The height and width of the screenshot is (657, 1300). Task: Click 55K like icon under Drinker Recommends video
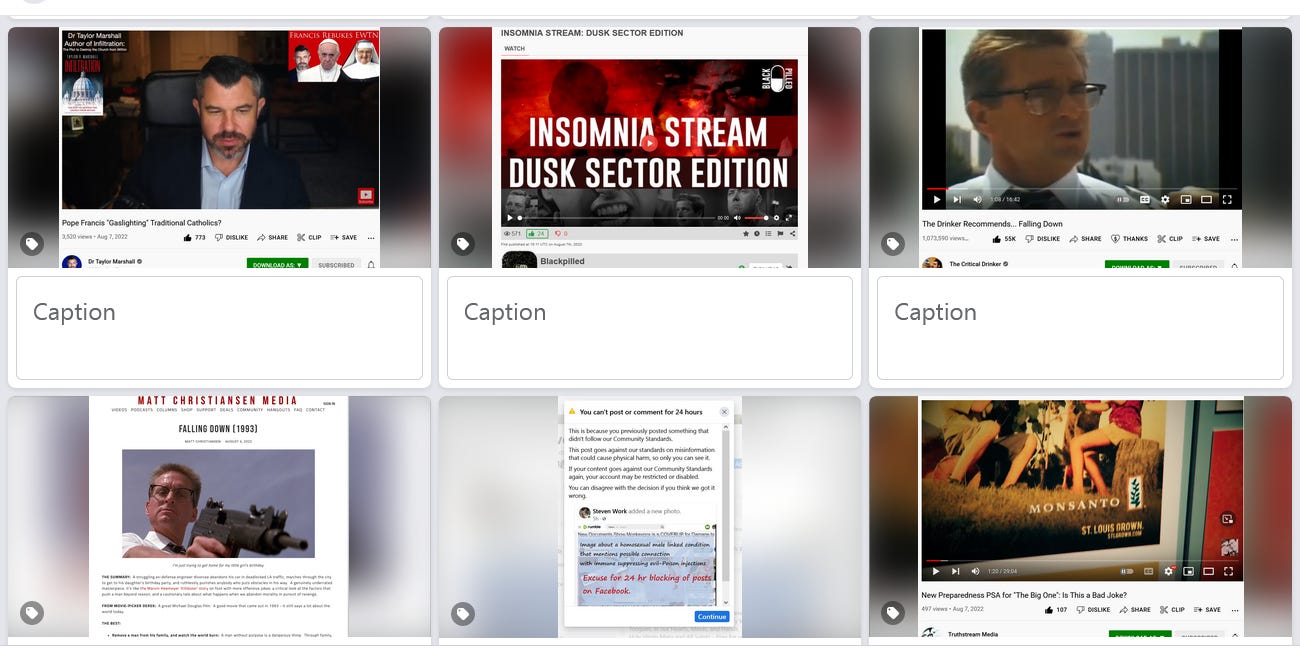[x=997, y=239]
